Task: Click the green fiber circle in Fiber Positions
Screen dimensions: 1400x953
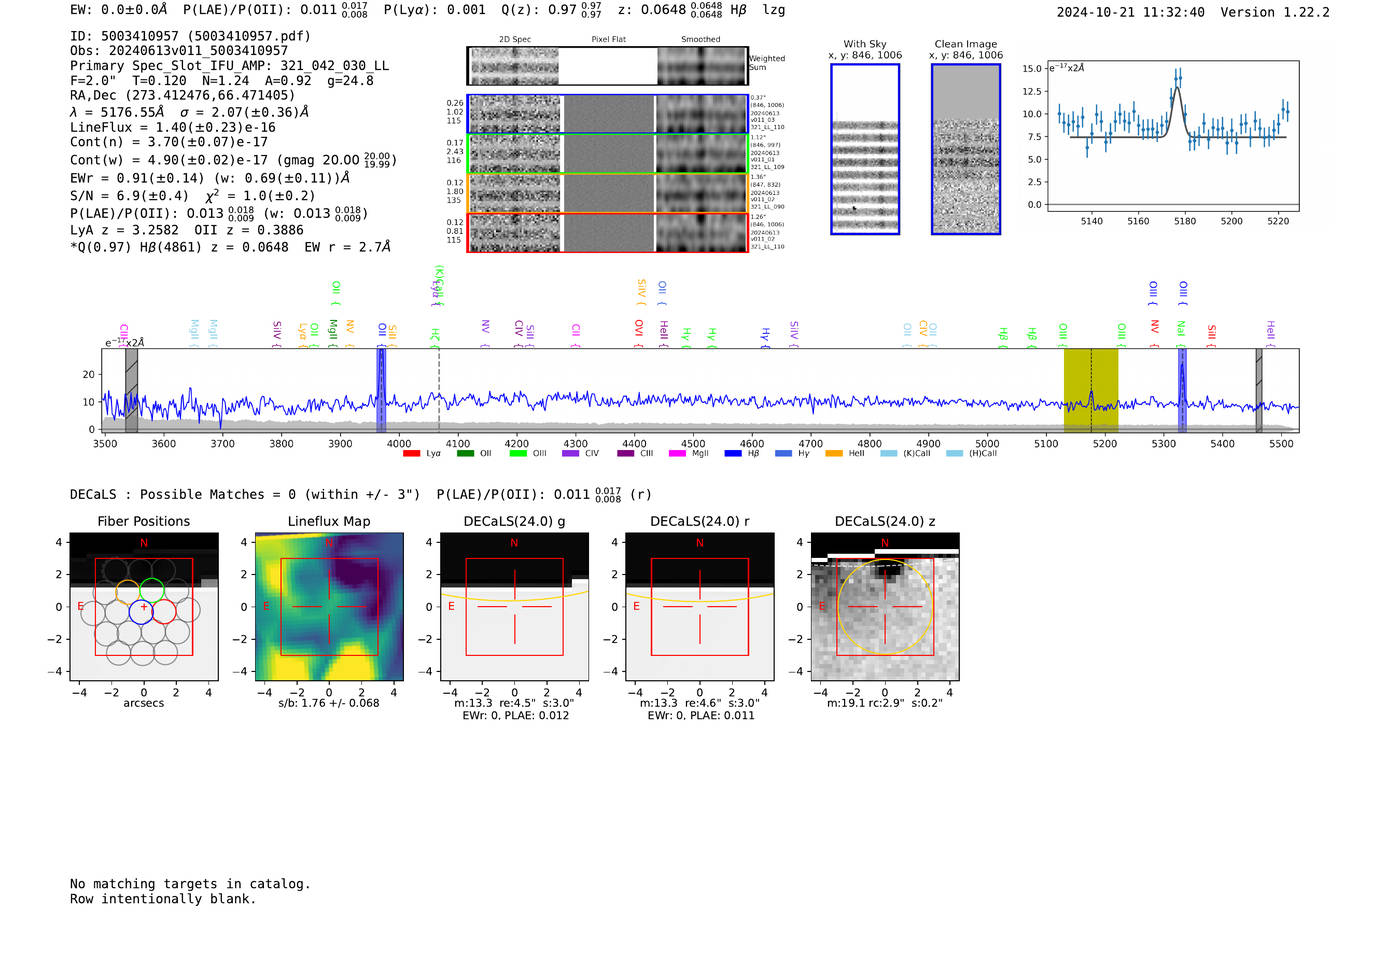Action: (x=152, y=590)
